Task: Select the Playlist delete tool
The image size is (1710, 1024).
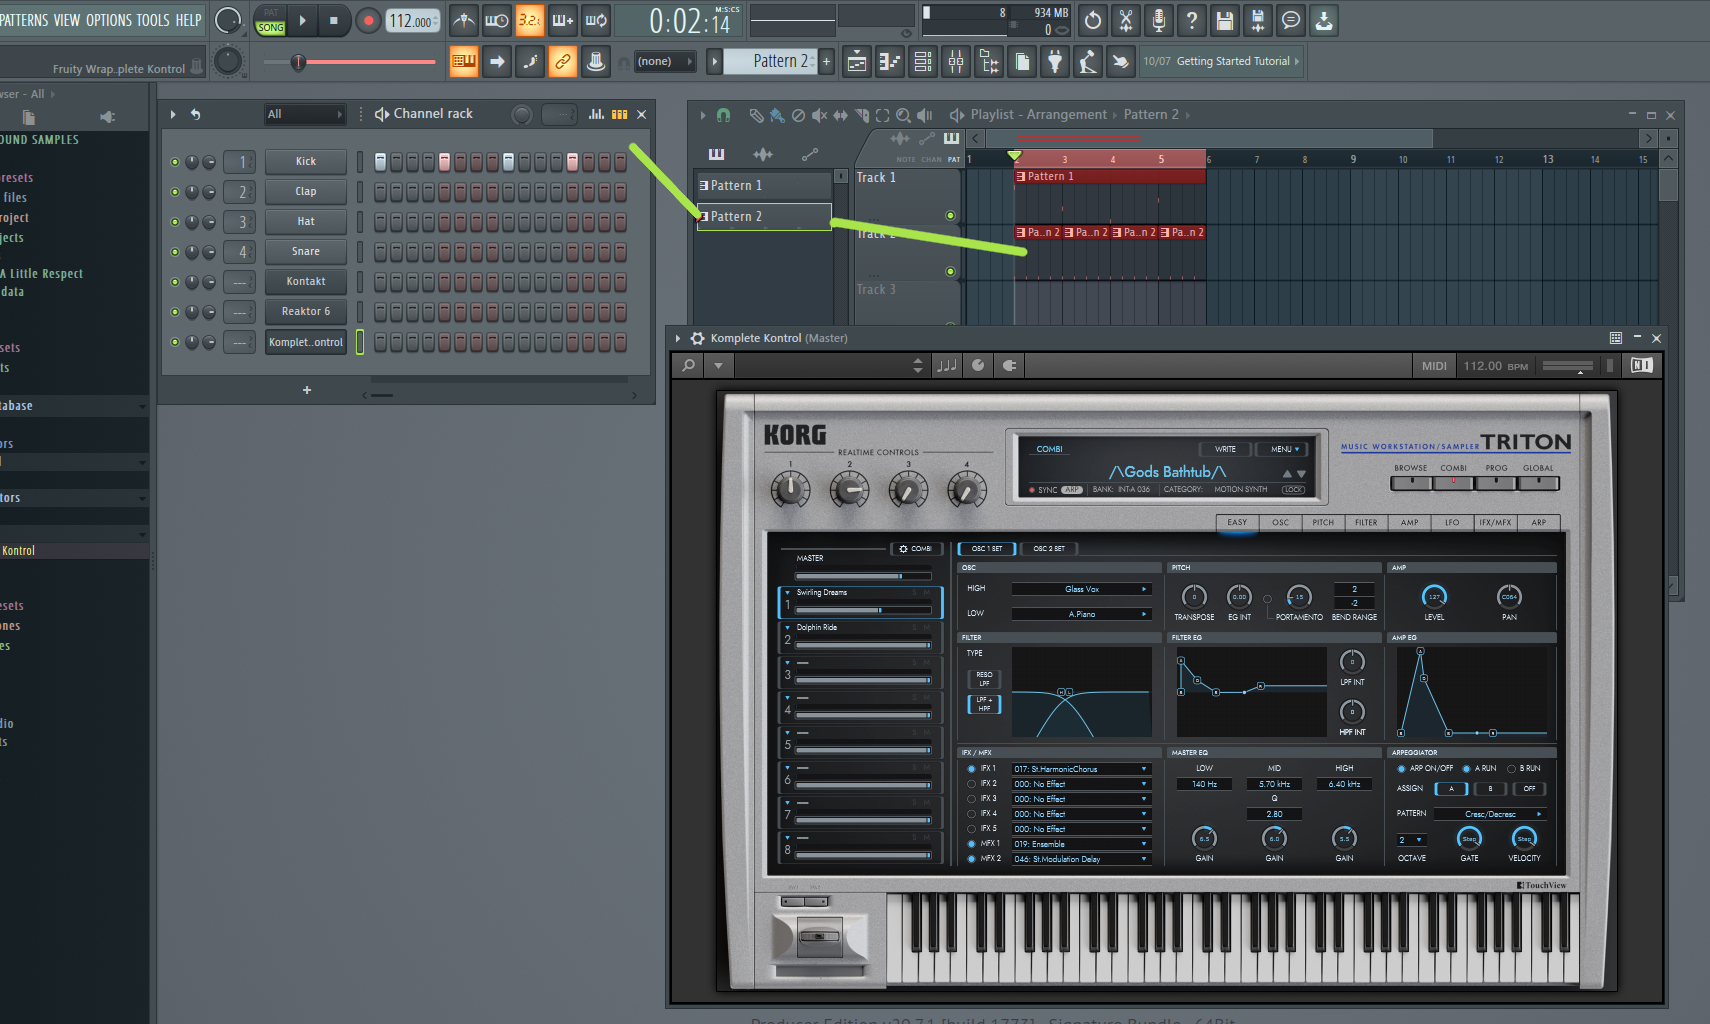Action: (x=798, y=115)
